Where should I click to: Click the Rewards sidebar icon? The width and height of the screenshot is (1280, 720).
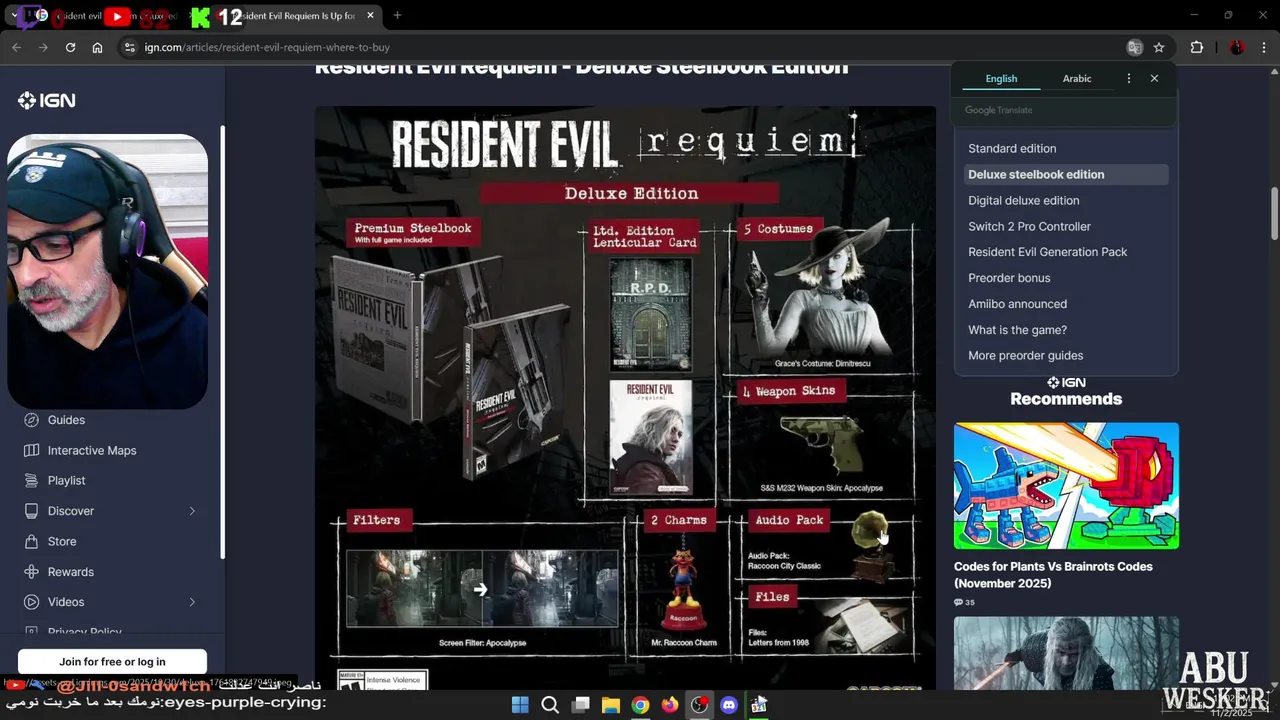[31, 571]
